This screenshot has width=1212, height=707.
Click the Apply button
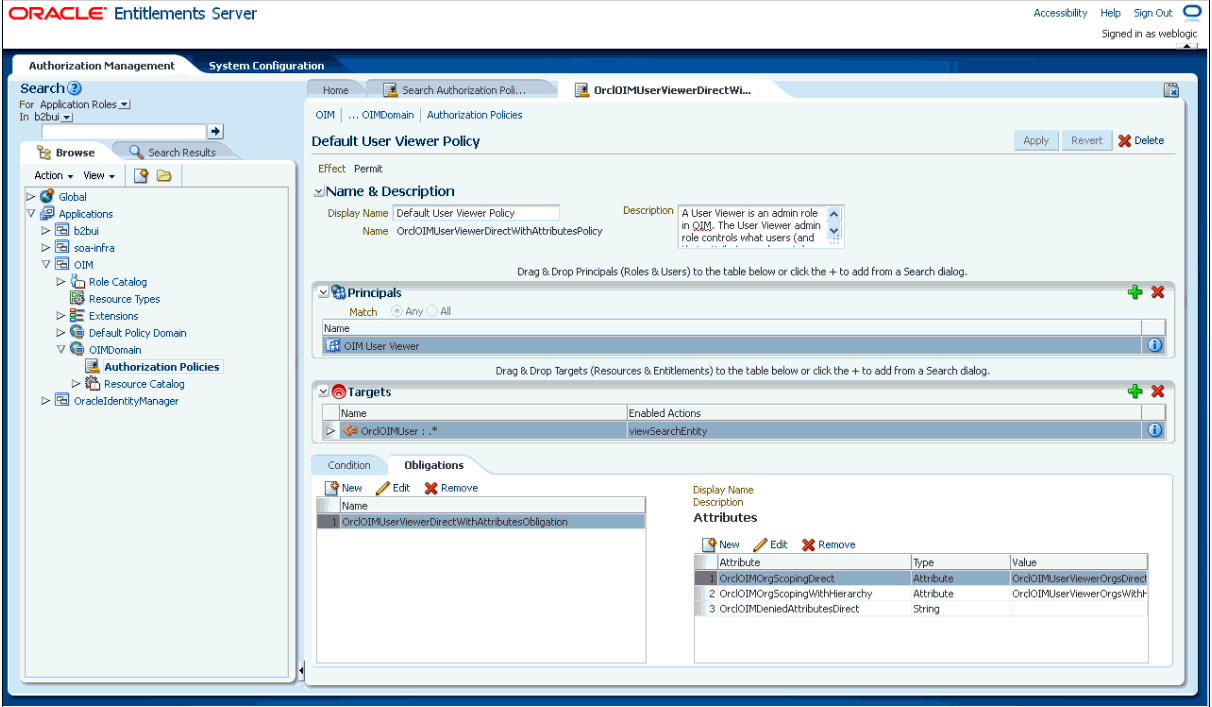[1036, 141]
